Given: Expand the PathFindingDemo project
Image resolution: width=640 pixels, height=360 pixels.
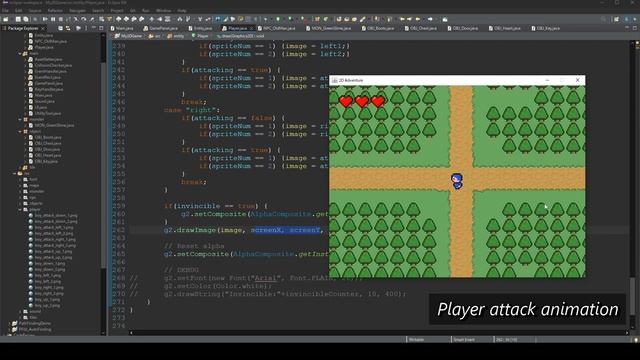Looking at the screenshot, I should pos(9,323).
